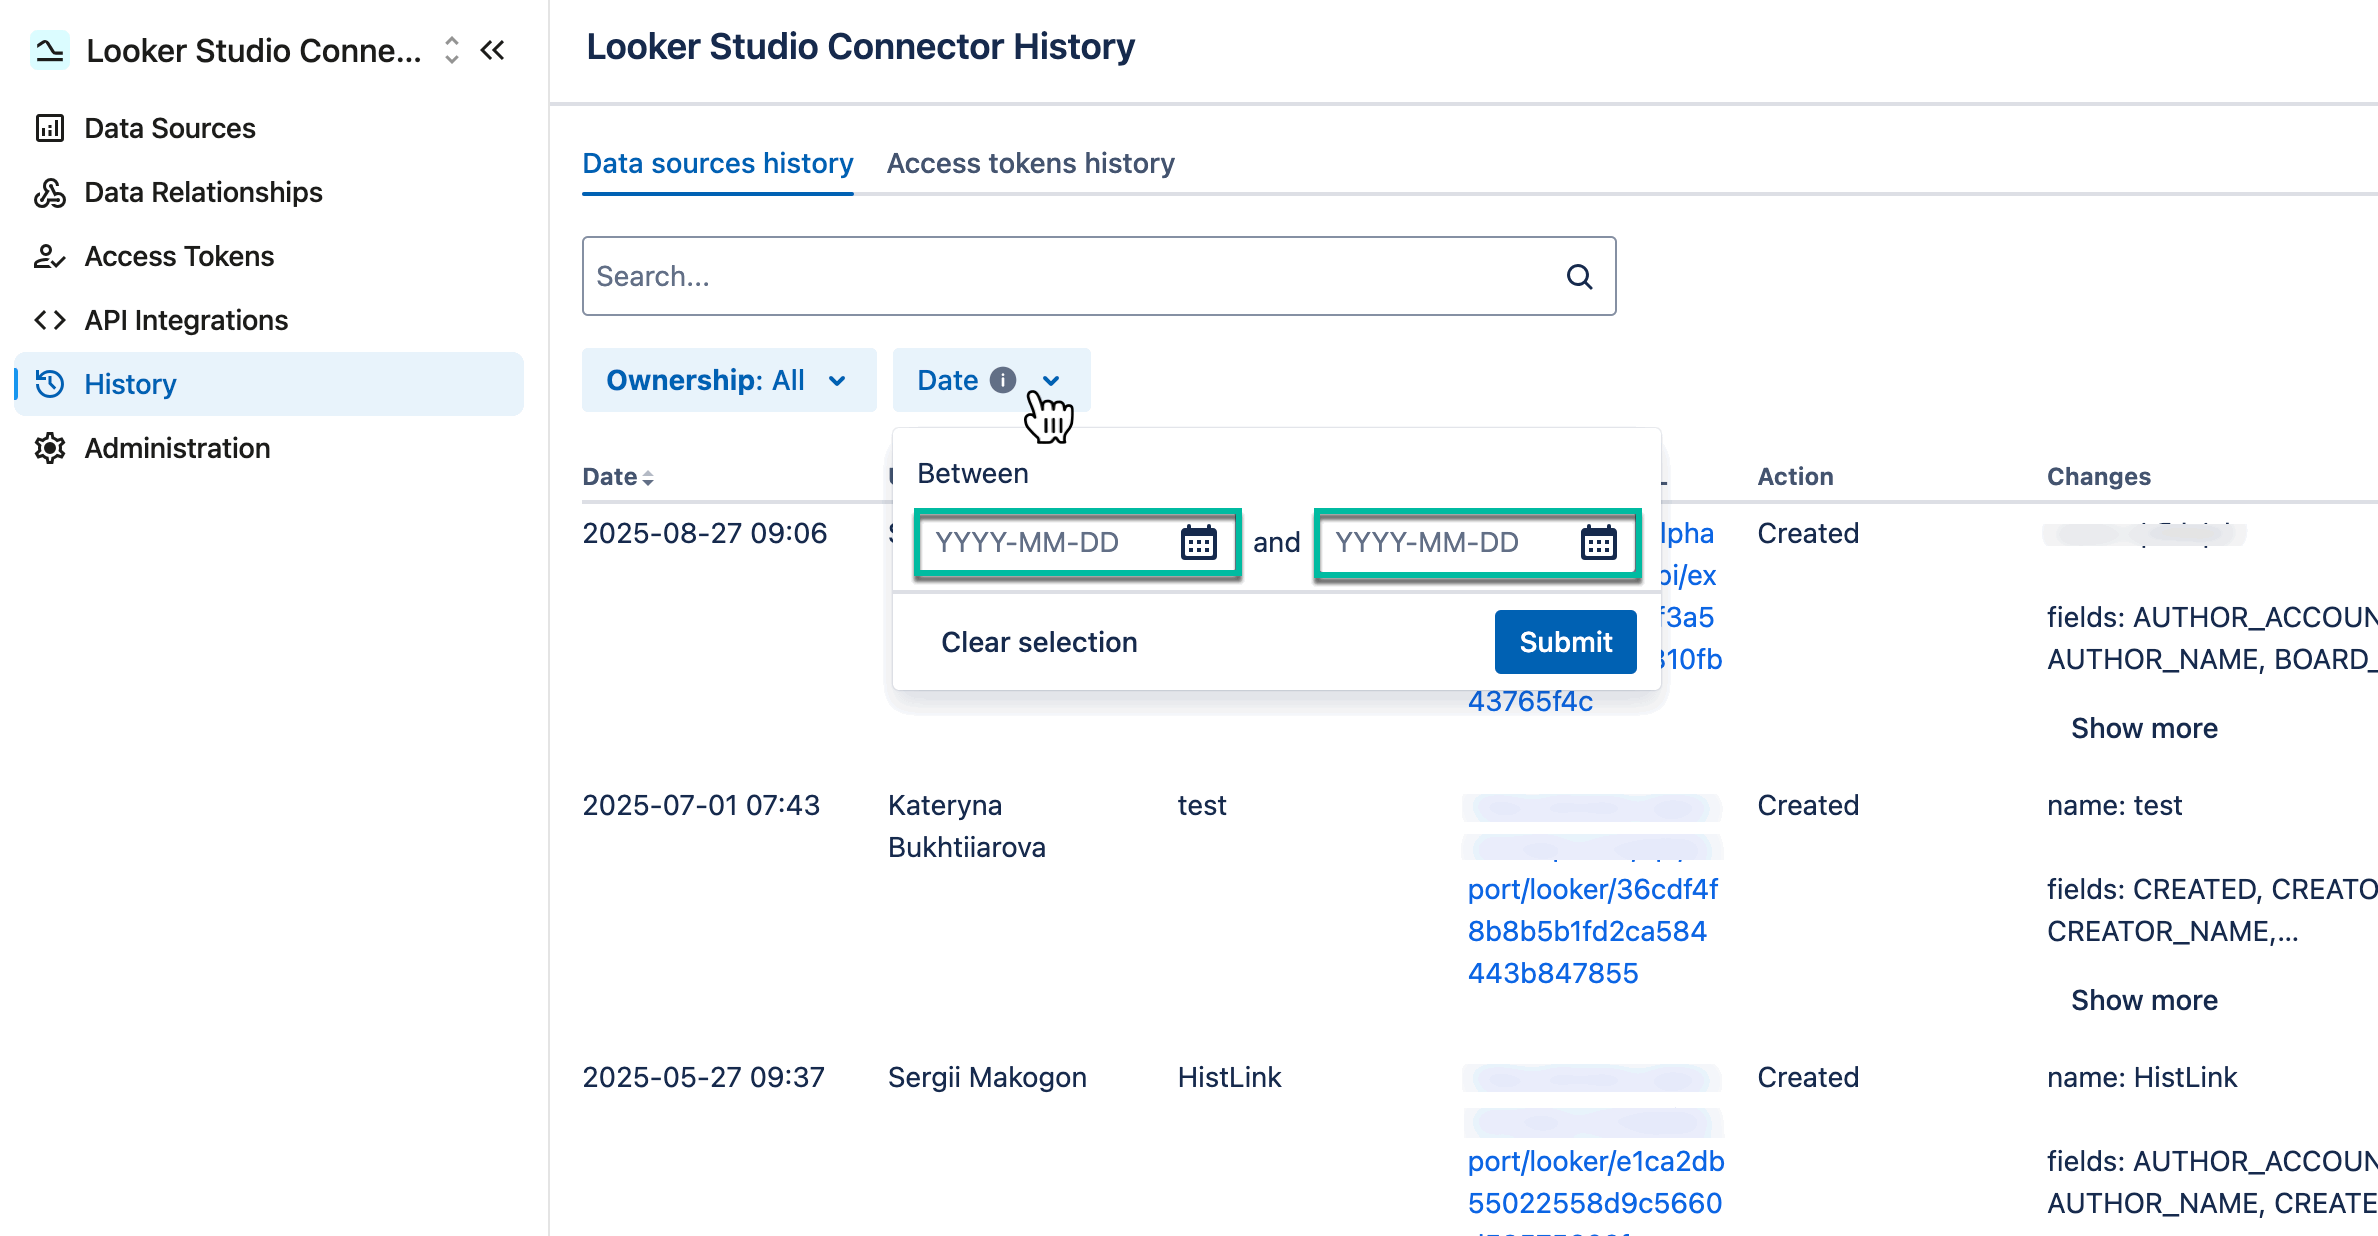
Task: Collapse the left sidebar with the double chevron
Action: pos(491,50)
